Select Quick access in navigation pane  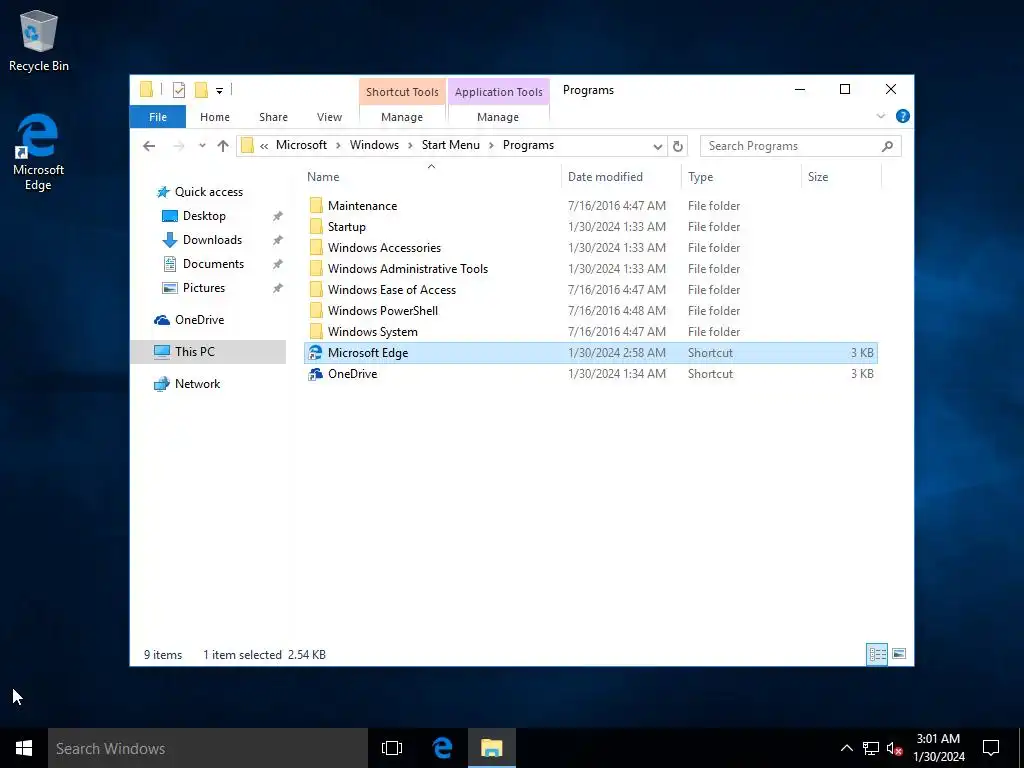click(x=209, y=192)
